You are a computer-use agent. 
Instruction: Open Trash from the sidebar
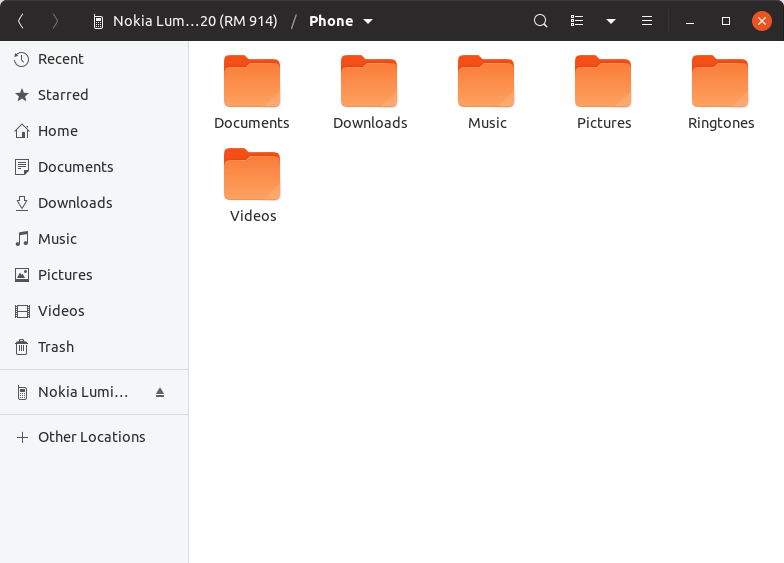pos(55,347)
